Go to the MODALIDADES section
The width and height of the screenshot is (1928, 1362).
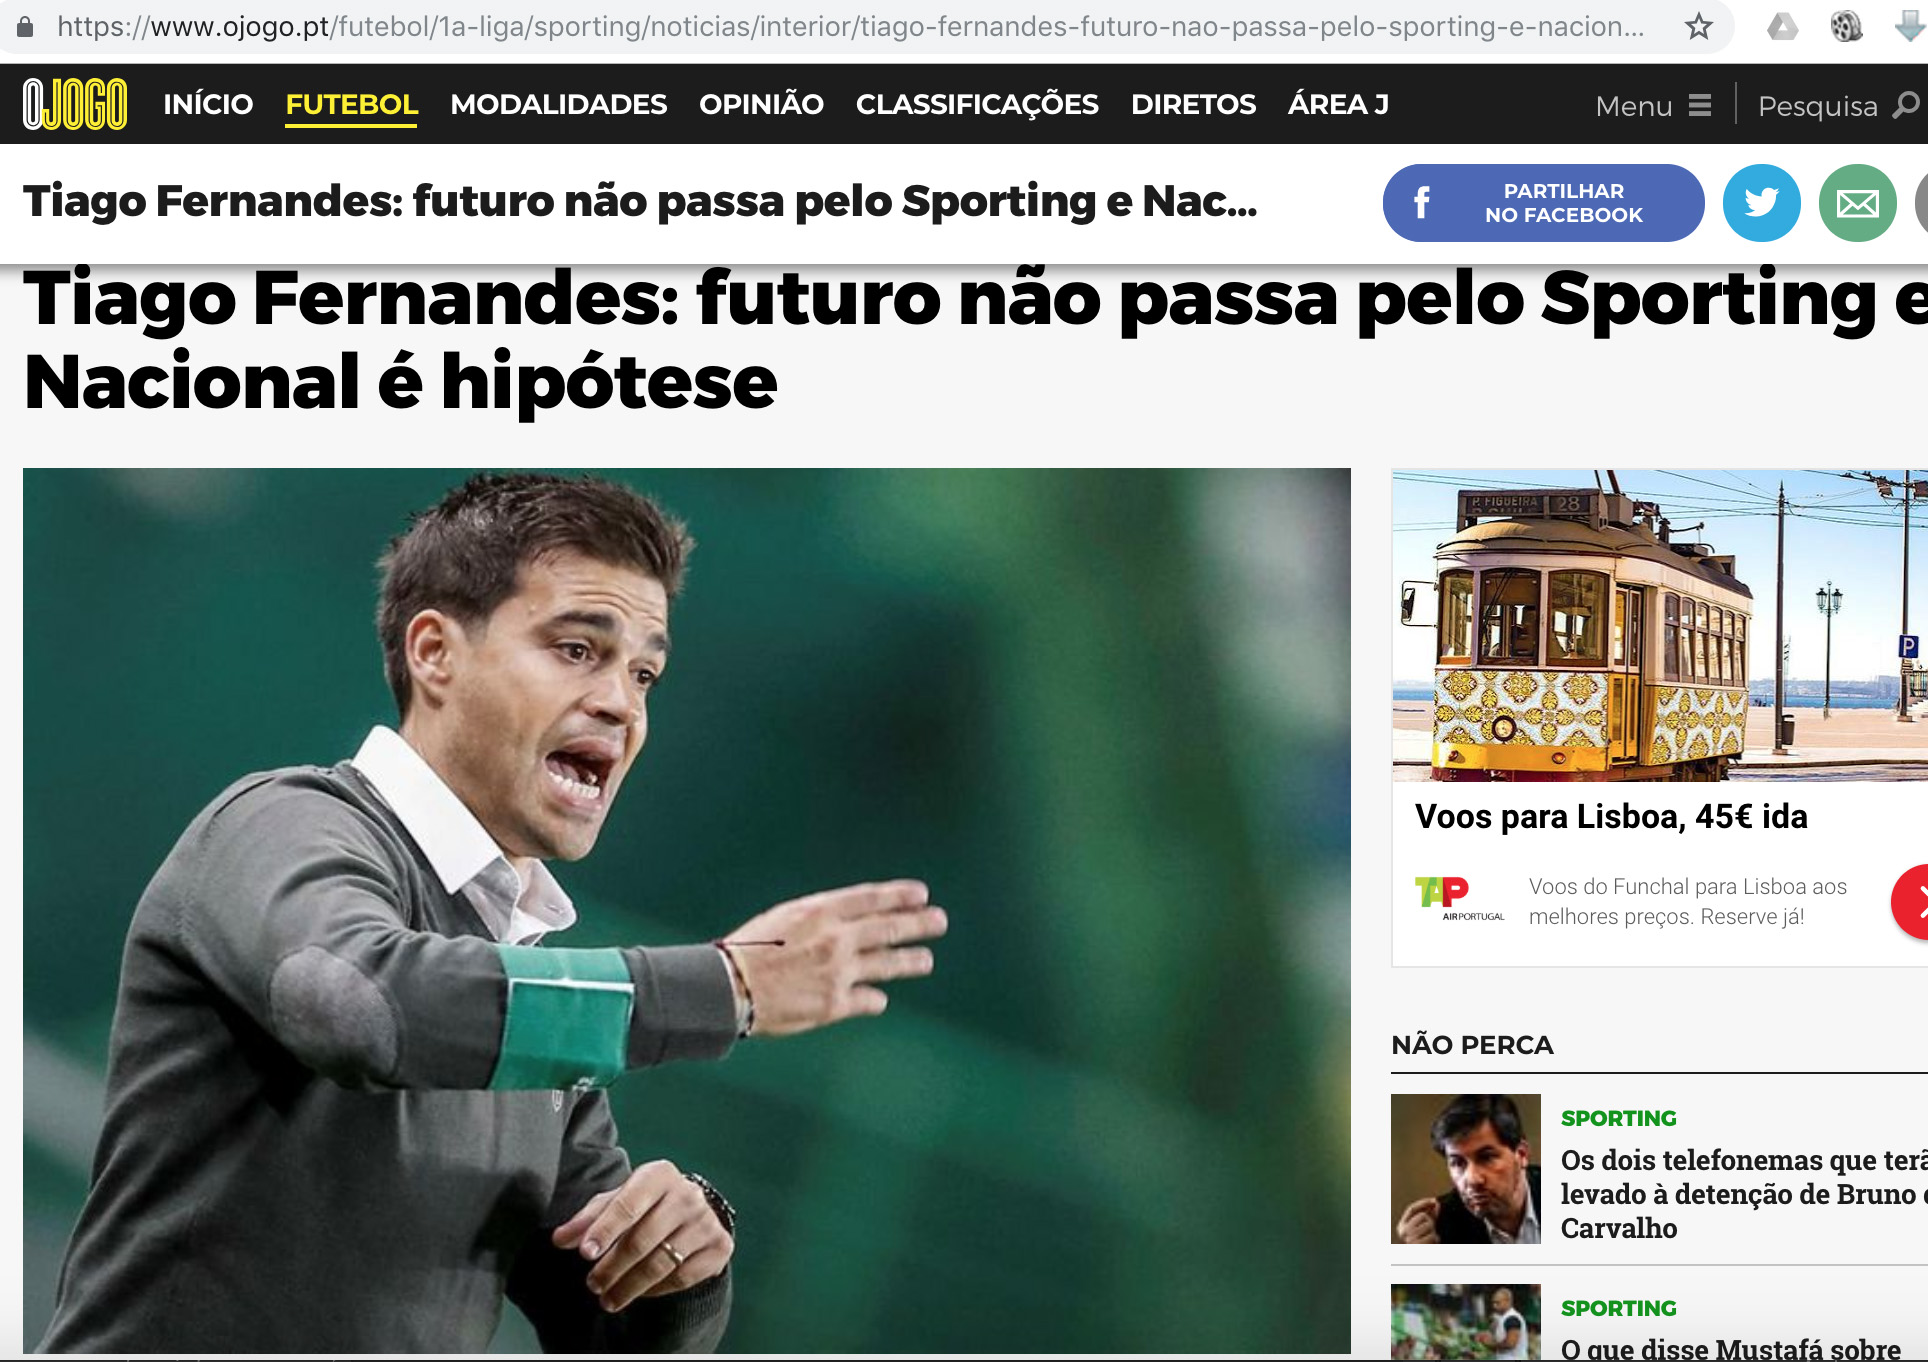point(558,105)
